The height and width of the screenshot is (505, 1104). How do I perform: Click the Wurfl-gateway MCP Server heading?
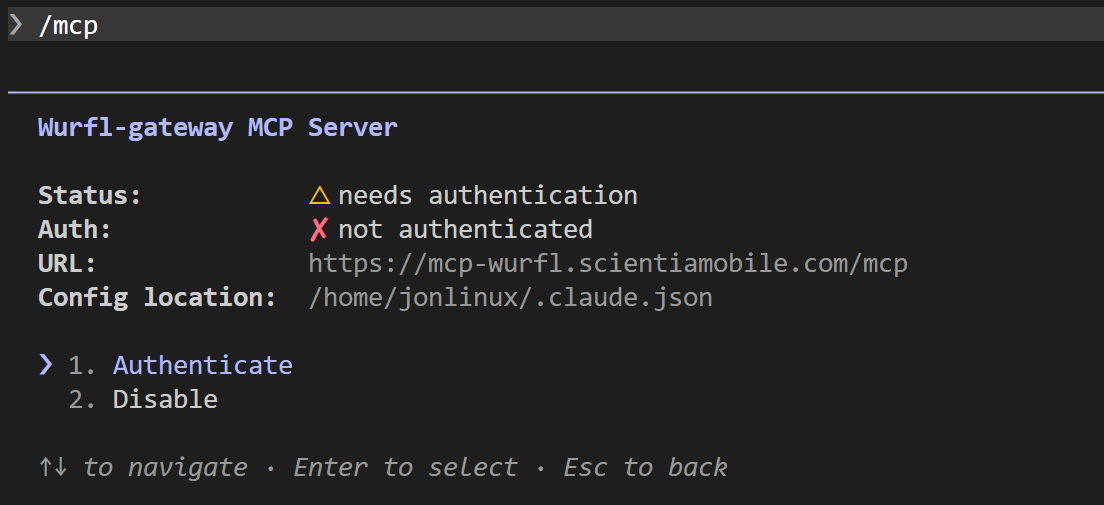[x=218, y=127]
